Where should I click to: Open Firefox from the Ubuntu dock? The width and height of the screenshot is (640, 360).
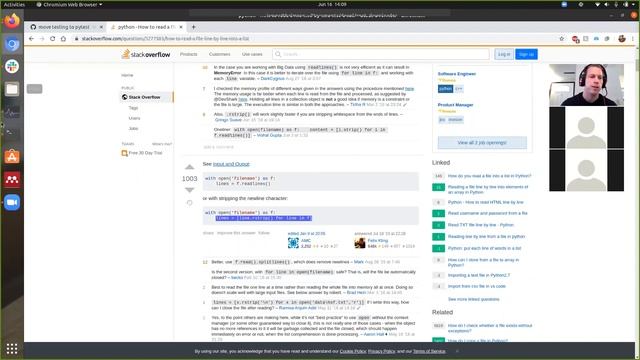(x=12, y=21)
